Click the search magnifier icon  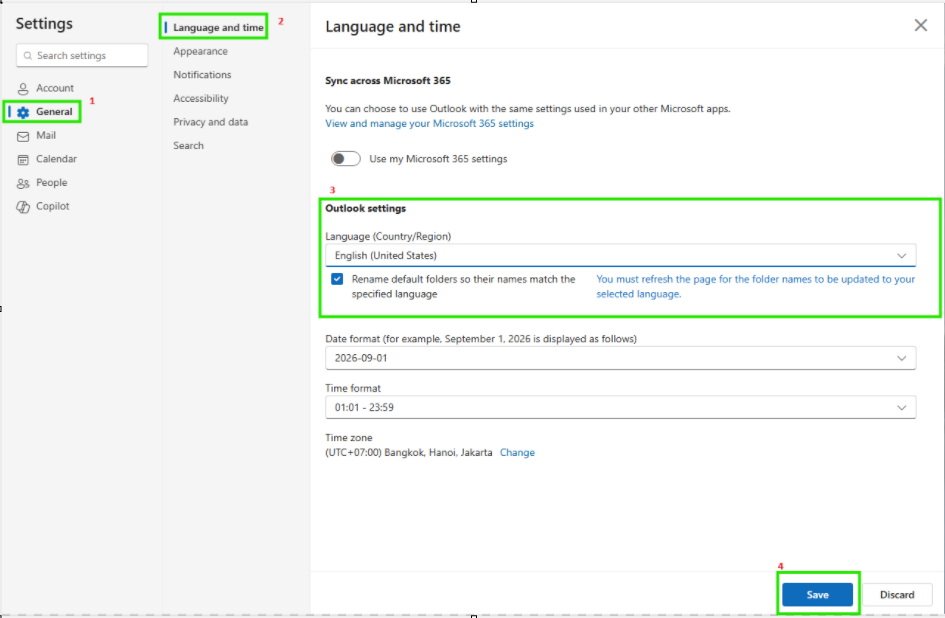click(27, 55)
